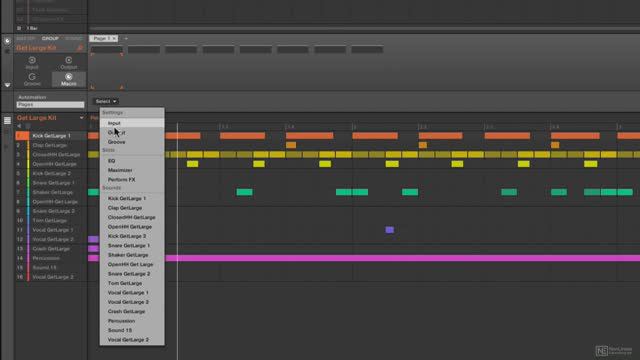640x360 pixels.
Task: Pick Percussion in dropdown menu
Action: 132,321
